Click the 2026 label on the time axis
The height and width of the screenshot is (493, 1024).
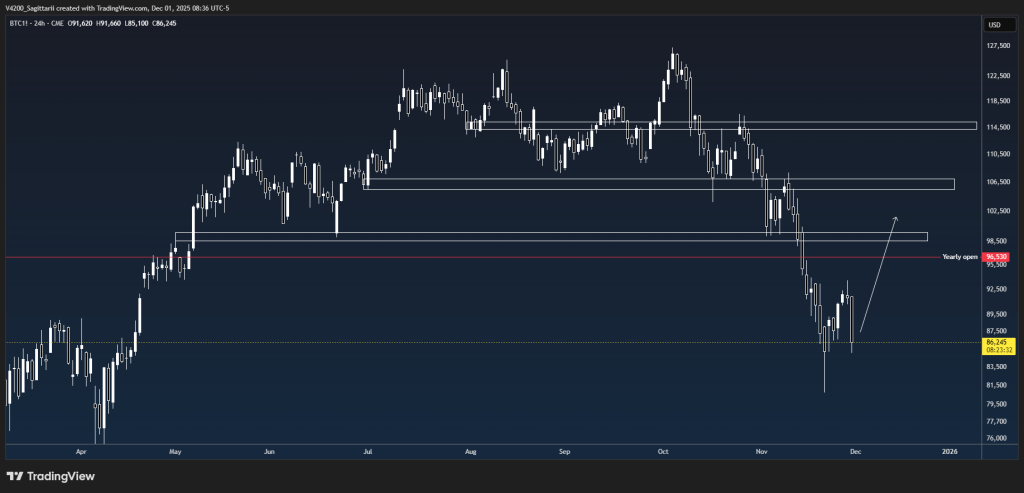pyautogui.click(x=949, y=452)
